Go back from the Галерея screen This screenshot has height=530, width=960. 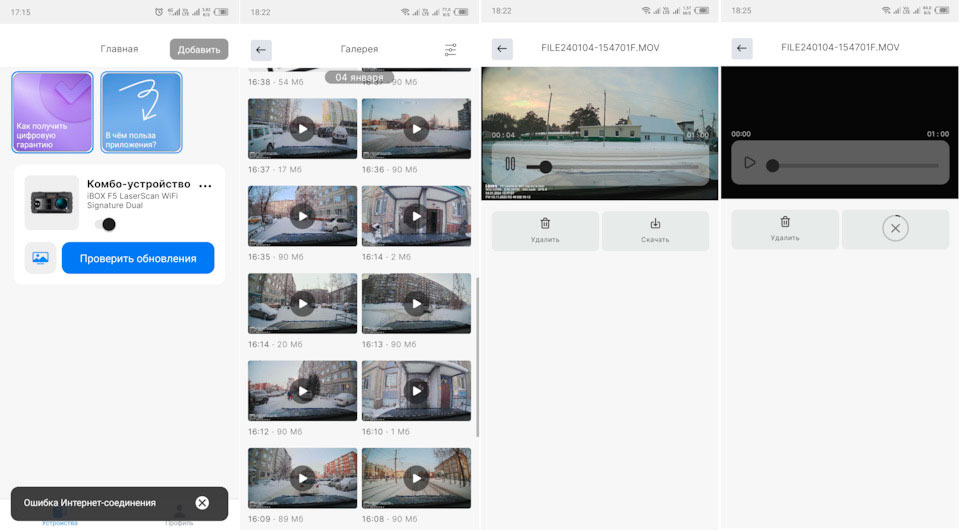click(x=261, y=49)
